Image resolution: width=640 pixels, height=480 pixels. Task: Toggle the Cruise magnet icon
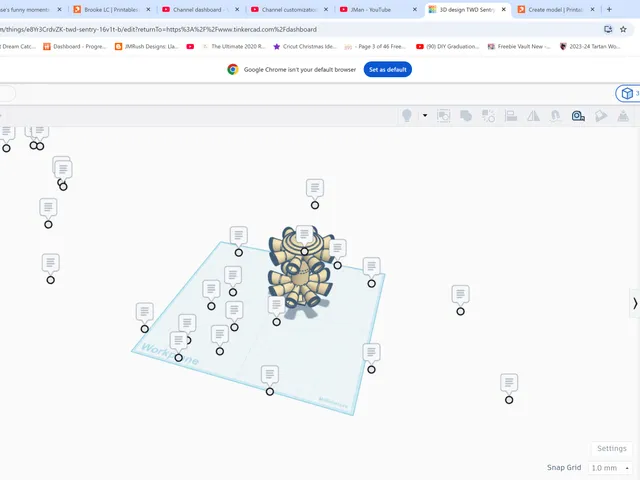(x=556, y=116)
